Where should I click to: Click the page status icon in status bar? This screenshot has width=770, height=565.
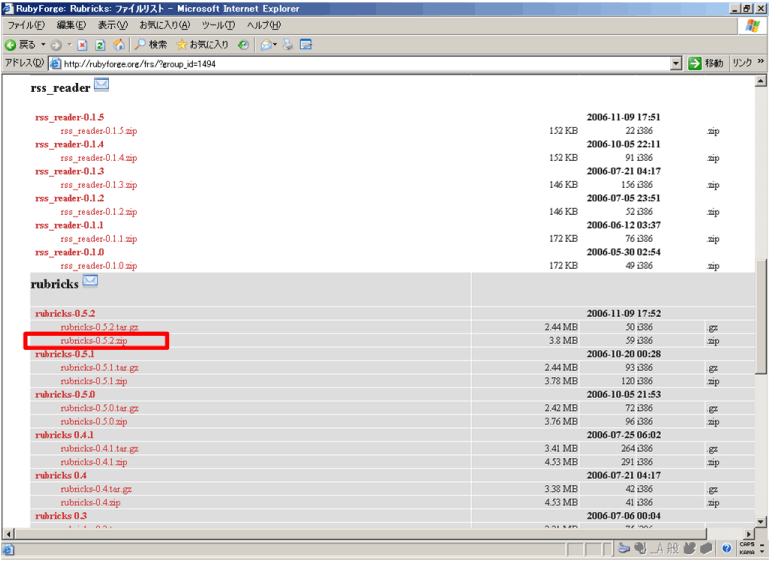click(8, 550)
